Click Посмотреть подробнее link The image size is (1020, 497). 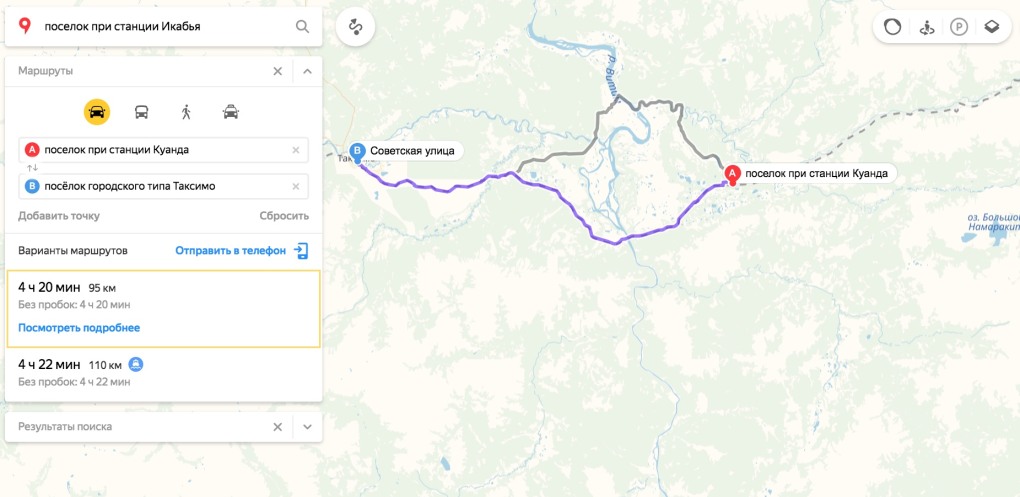pyautogui.click(x=79, y=328)
